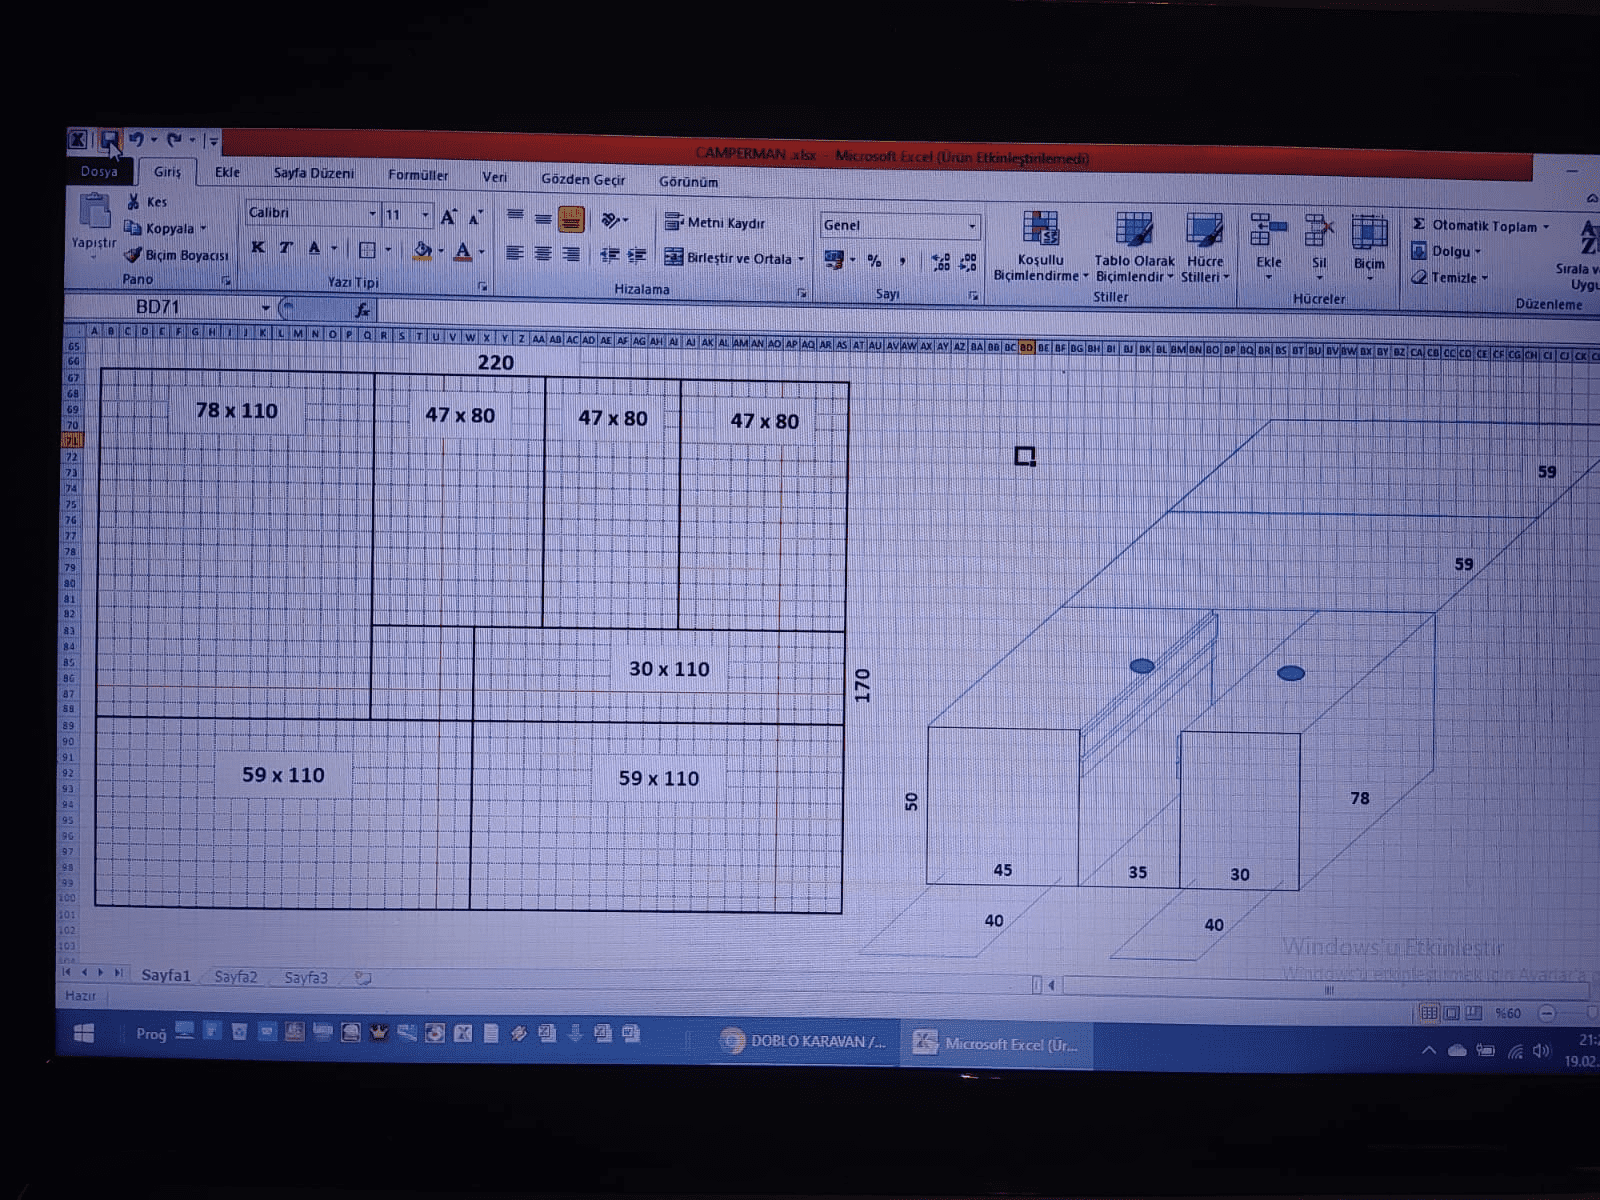This screenshot has width=1600, height=1200.
Task: Switch to the Sayfa3 sheet tab
Action: (x=305, y=978)
